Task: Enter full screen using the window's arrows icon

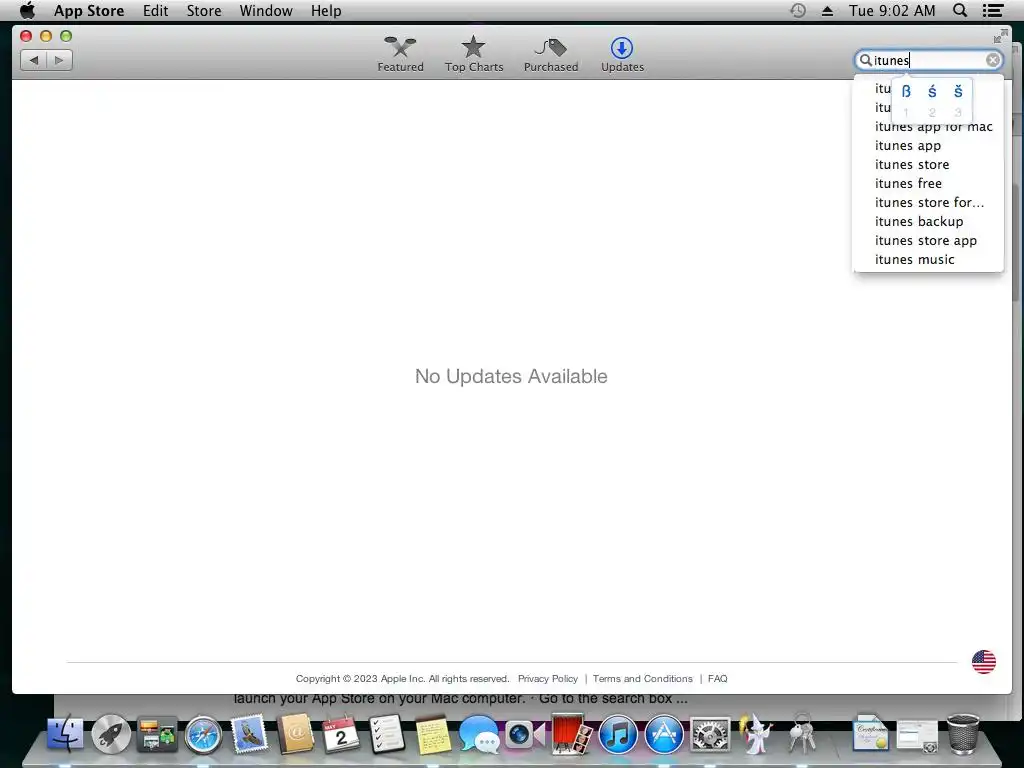Action: [1000, 37]
